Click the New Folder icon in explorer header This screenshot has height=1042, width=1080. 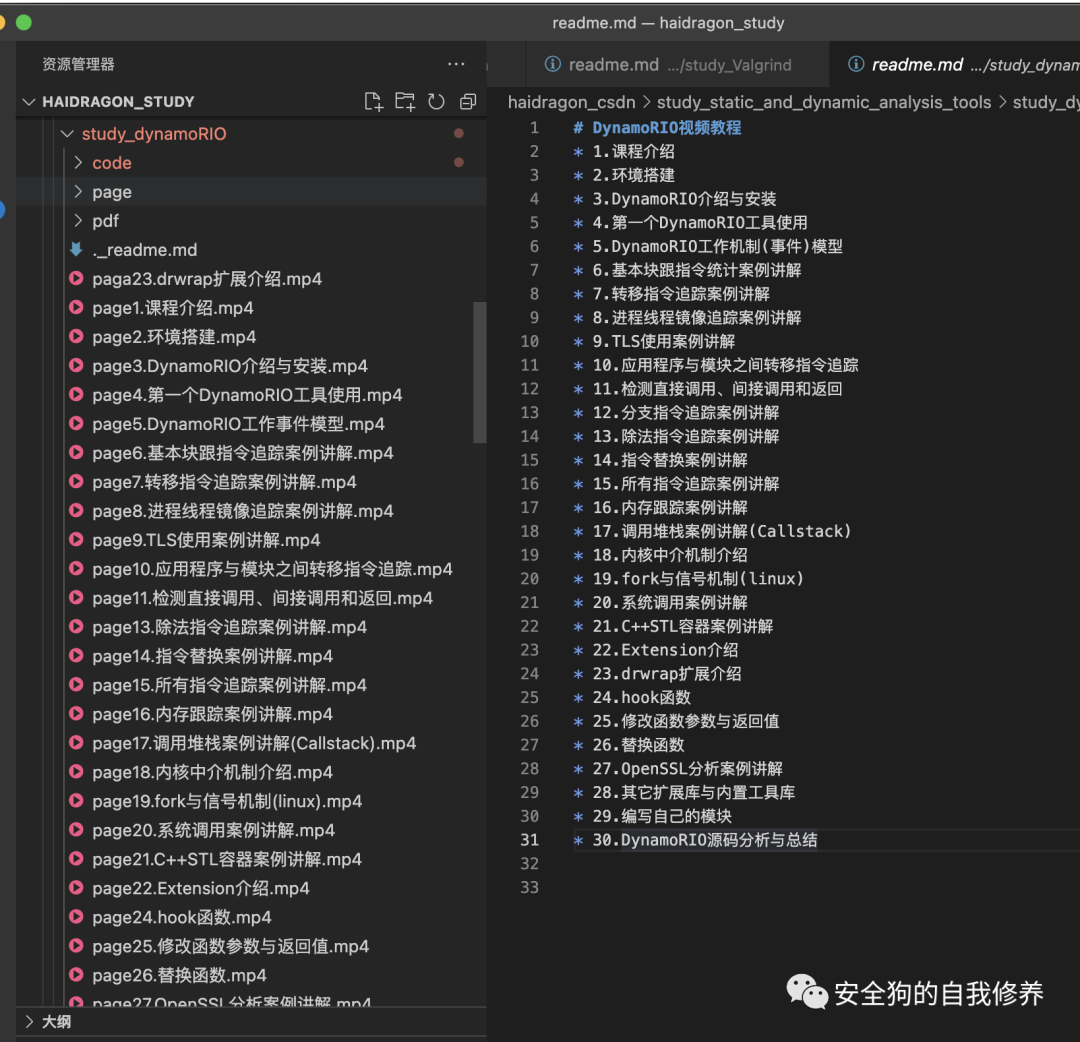[x=405, y=102]
